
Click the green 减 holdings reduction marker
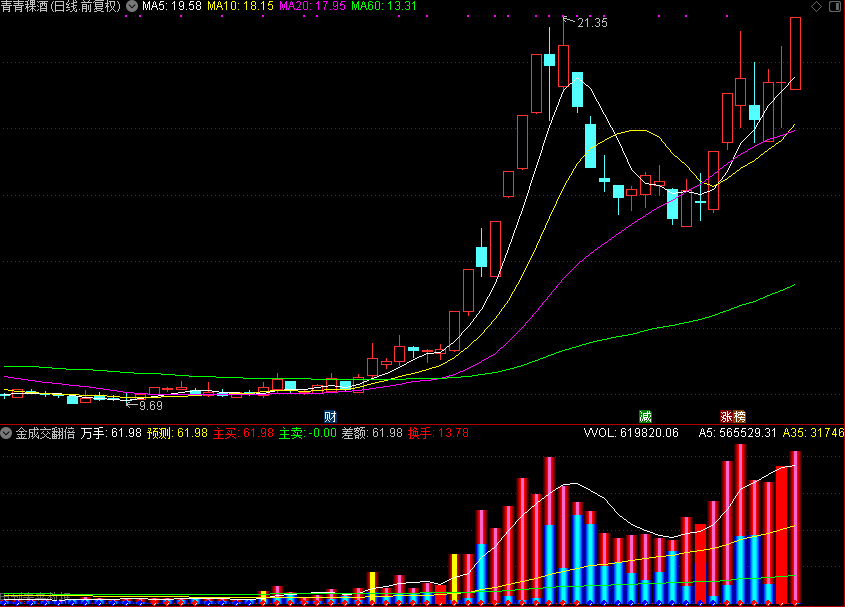[646, 415]
